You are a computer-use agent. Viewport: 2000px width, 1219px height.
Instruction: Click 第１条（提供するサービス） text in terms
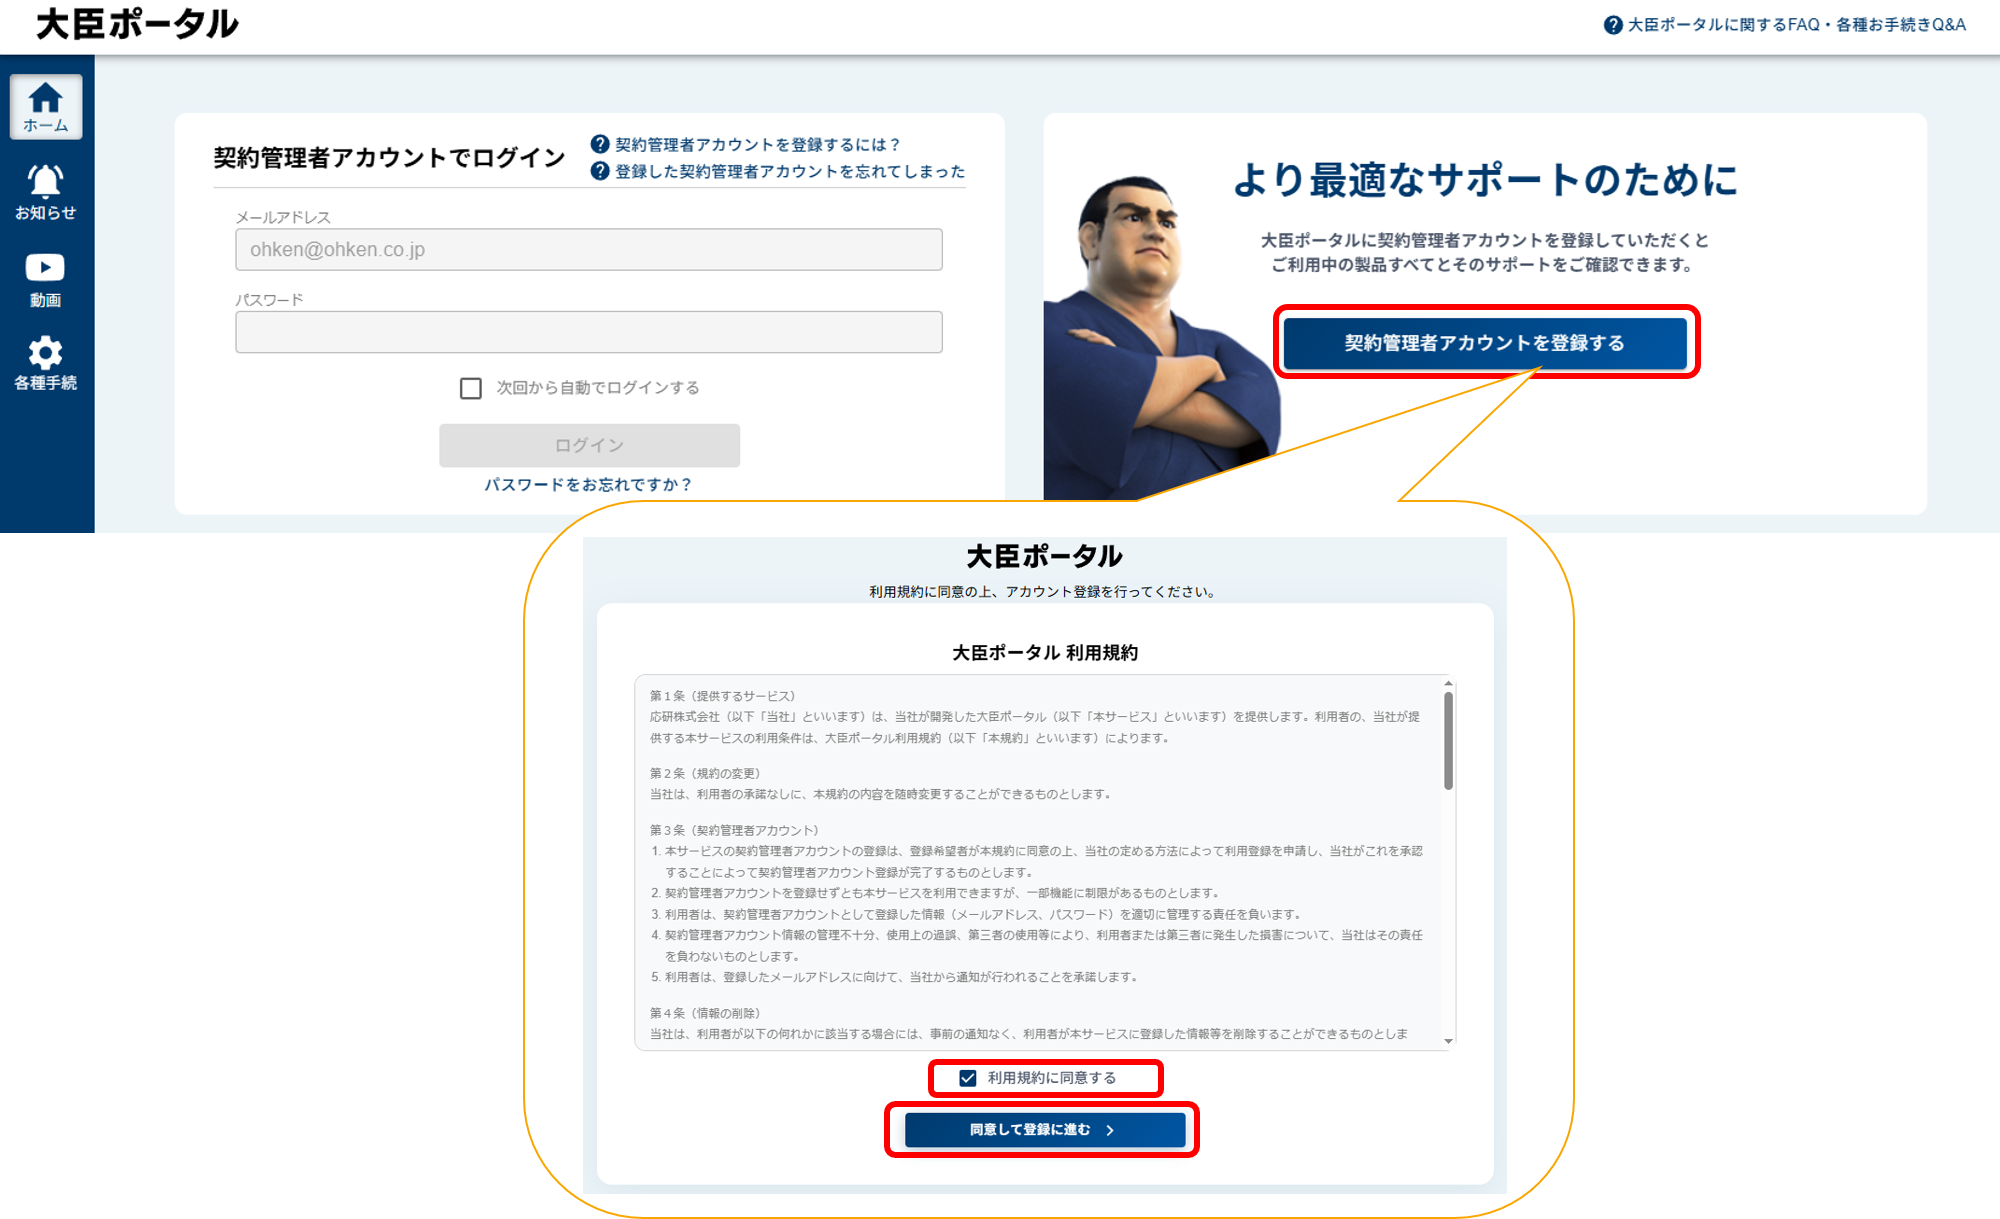722,696
